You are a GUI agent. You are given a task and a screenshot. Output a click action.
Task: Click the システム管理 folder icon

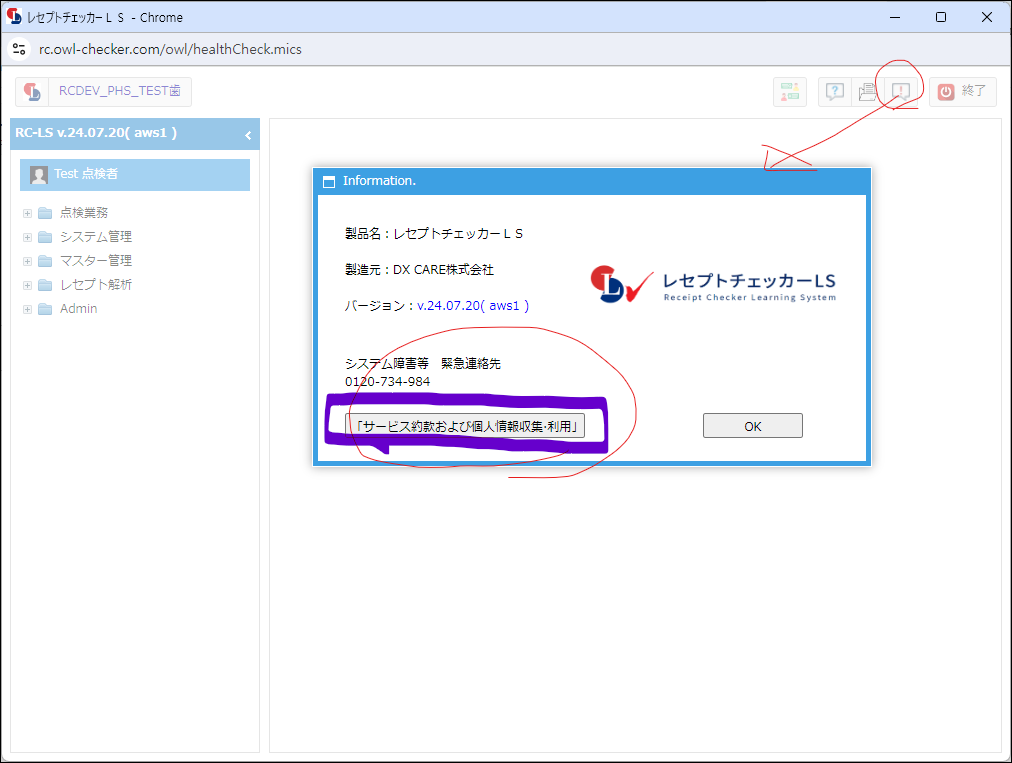coord(45,237)
